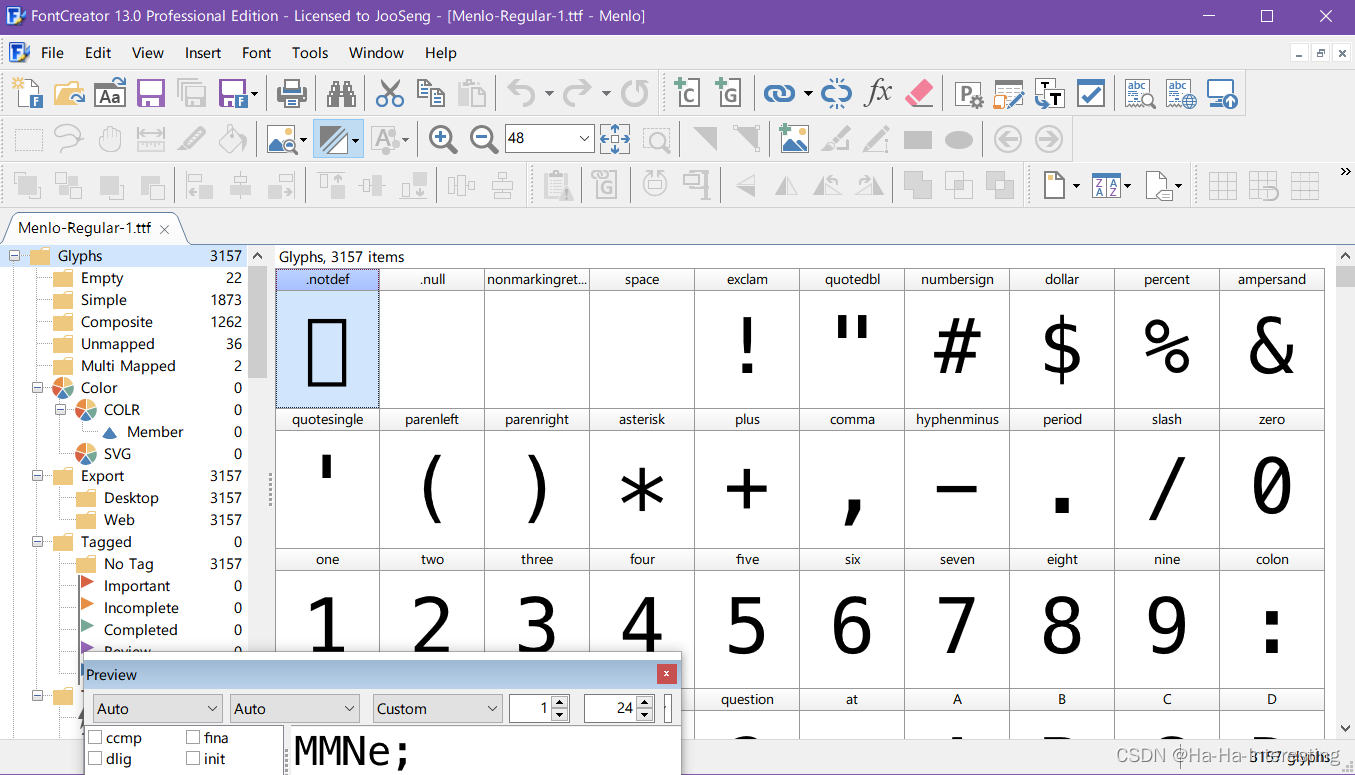Show hidden toolbar items via the chevron
This screenshot has width=1355, height=775.
1345,172
